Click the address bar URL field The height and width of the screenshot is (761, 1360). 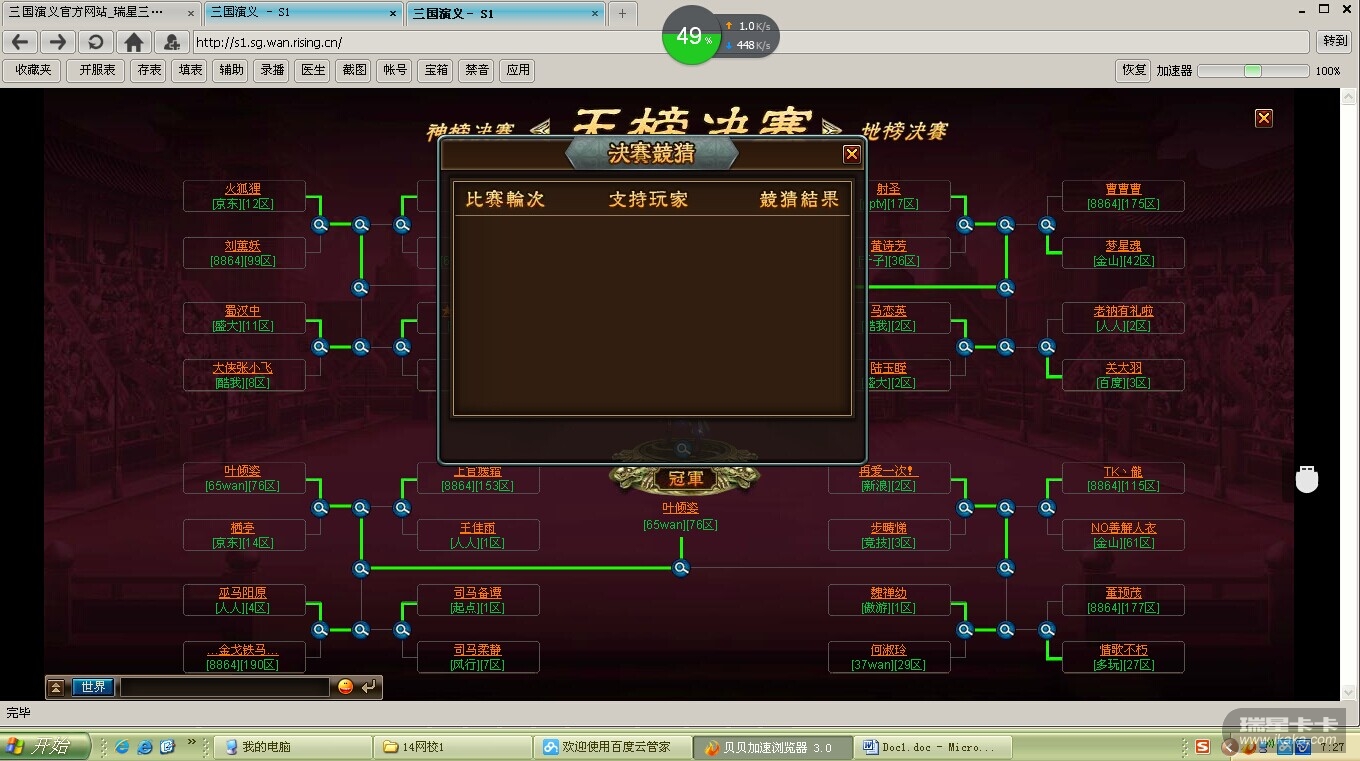[x=750, y=42]
